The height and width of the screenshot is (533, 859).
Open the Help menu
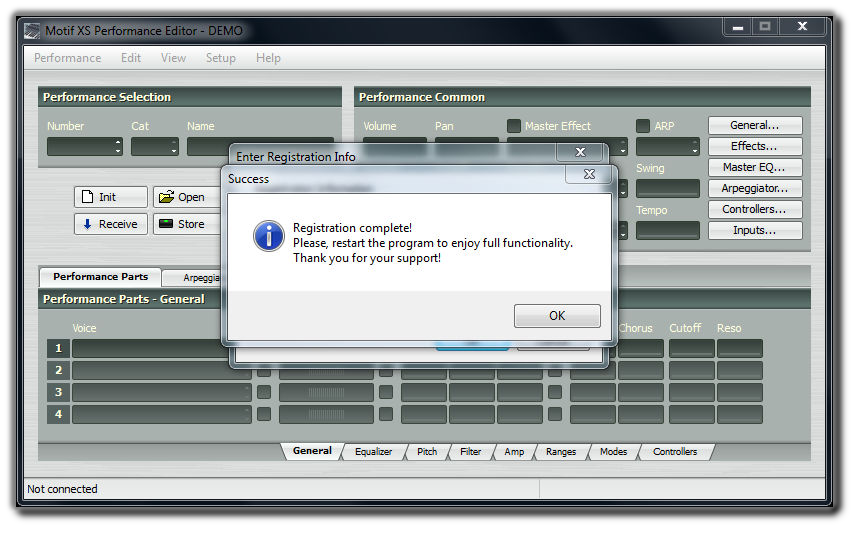coord(268,58)
